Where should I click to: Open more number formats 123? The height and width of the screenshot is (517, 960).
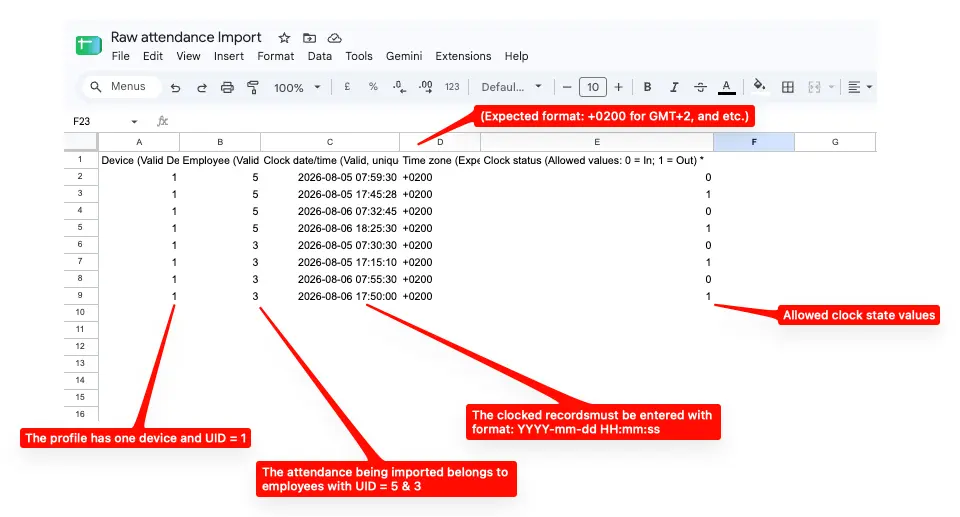[452, 87]
